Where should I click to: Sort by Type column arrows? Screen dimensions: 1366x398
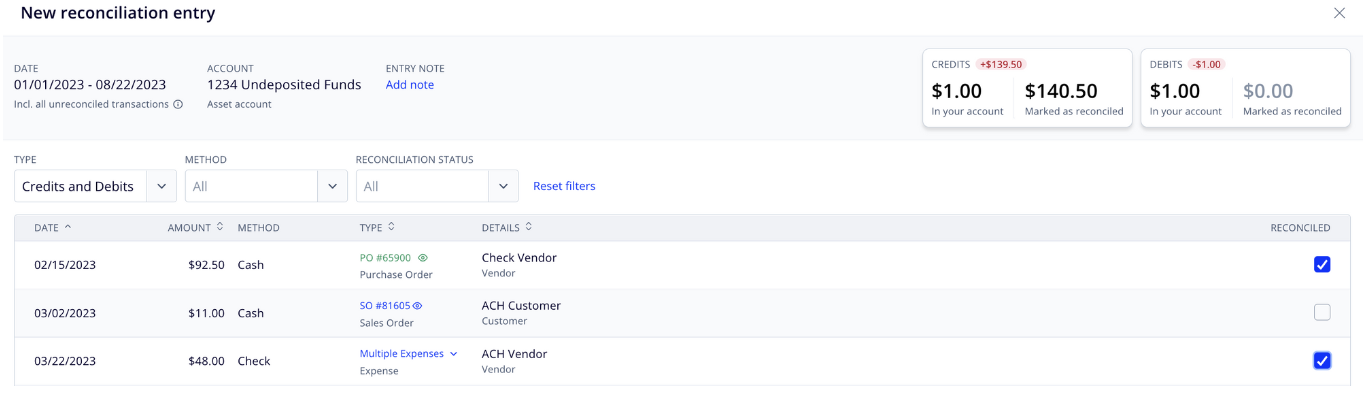pyautogui.click(x=392, y=227)
